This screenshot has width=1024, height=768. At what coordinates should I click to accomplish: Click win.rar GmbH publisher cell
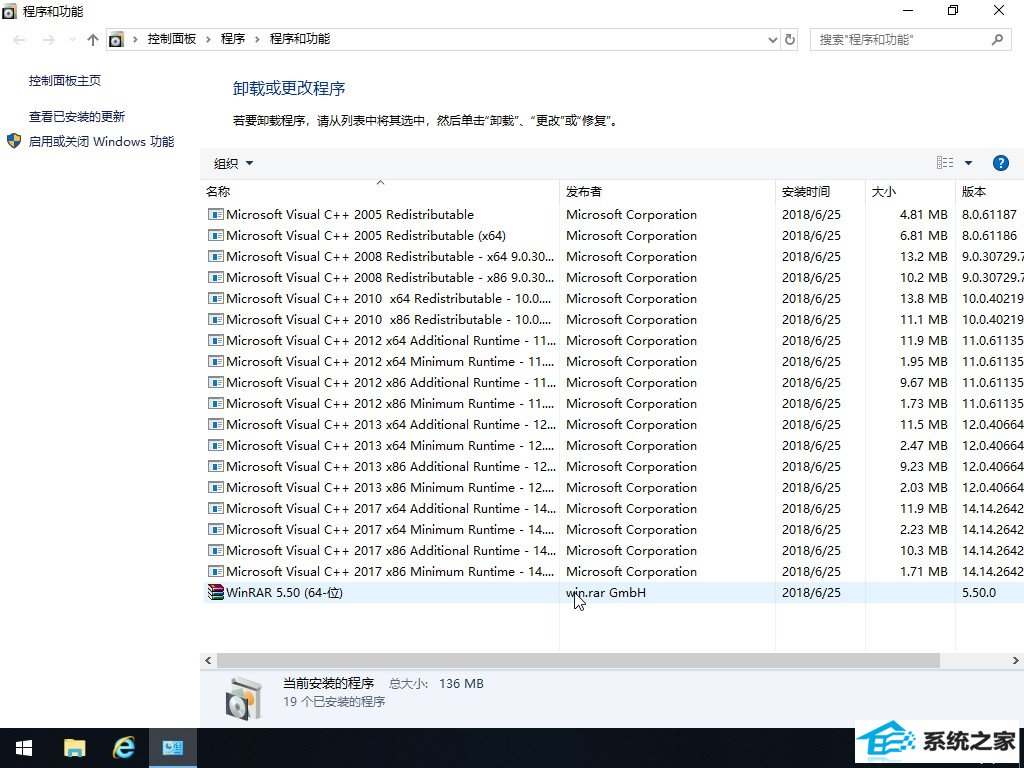[x=605, y=592]
